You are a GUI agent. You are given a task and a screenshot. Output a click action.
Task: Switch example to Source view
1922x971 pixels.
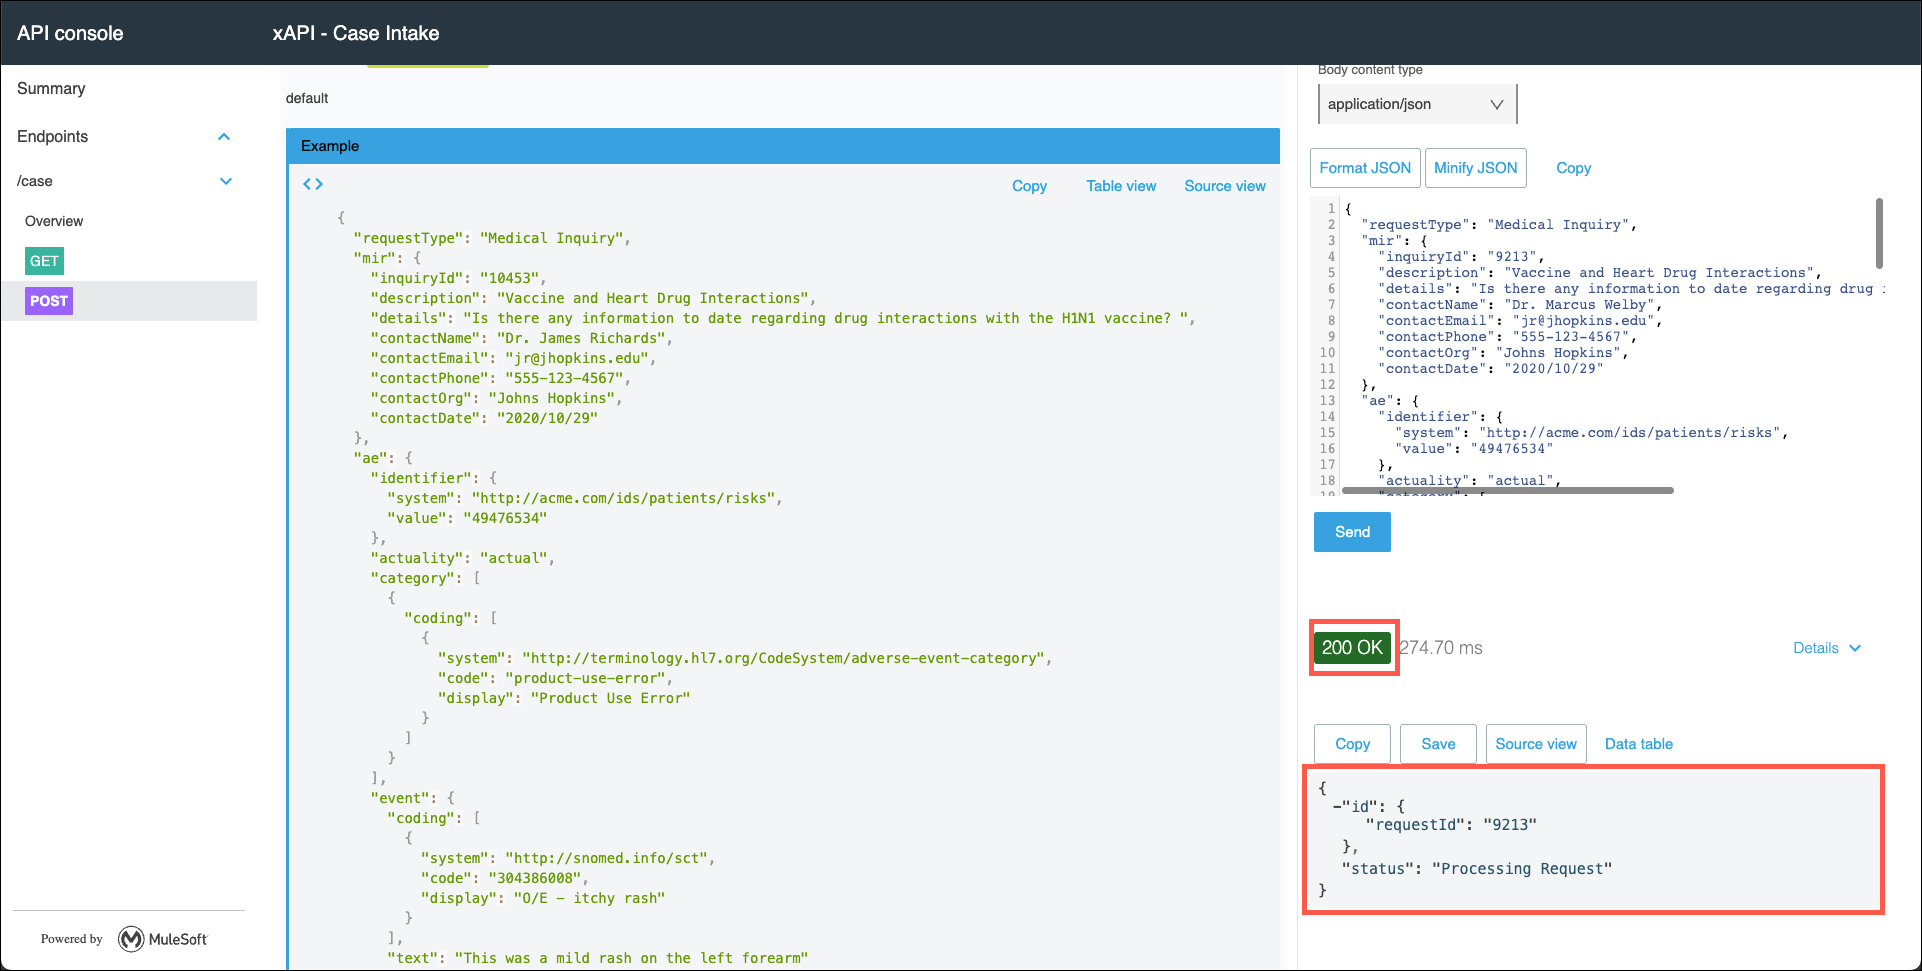[1224, 186]
